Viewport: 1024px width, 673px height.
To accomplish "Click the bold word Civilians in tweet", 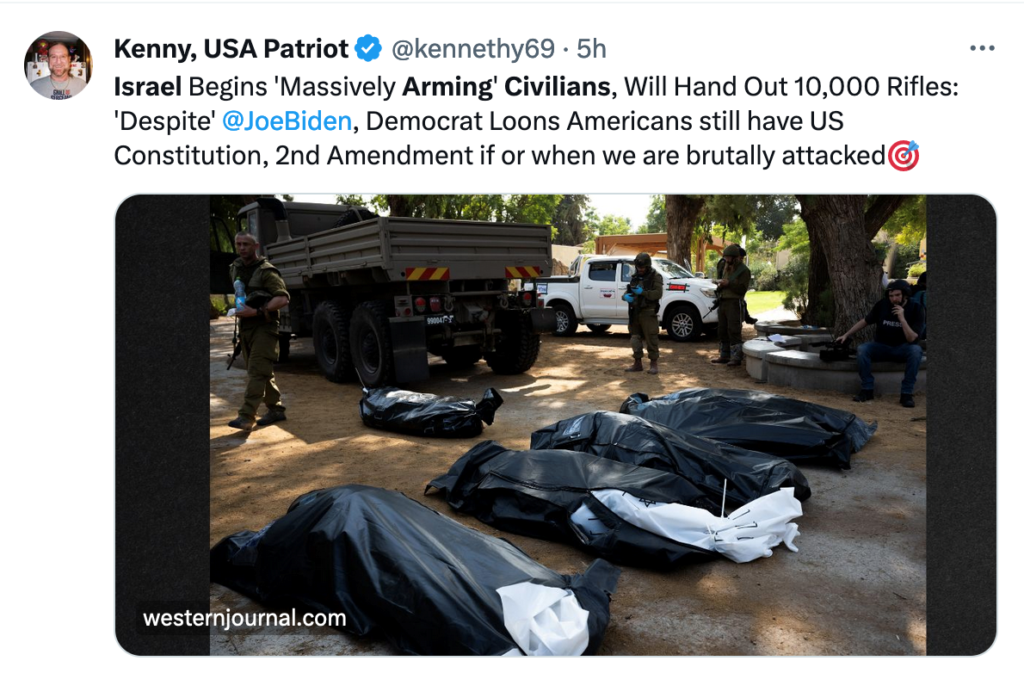I will click(557, 86).
